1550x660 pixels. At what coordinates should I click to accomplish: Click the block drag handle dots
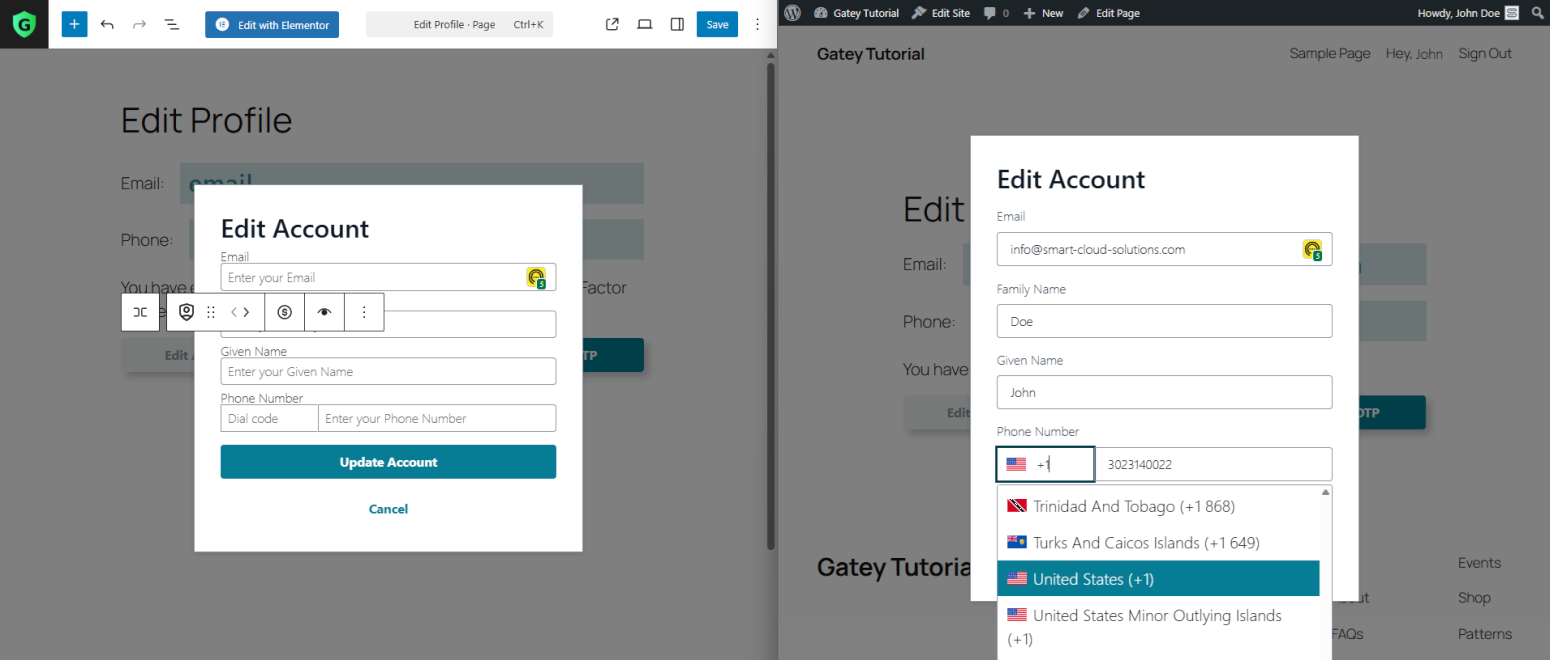click(x=211, y=312)
